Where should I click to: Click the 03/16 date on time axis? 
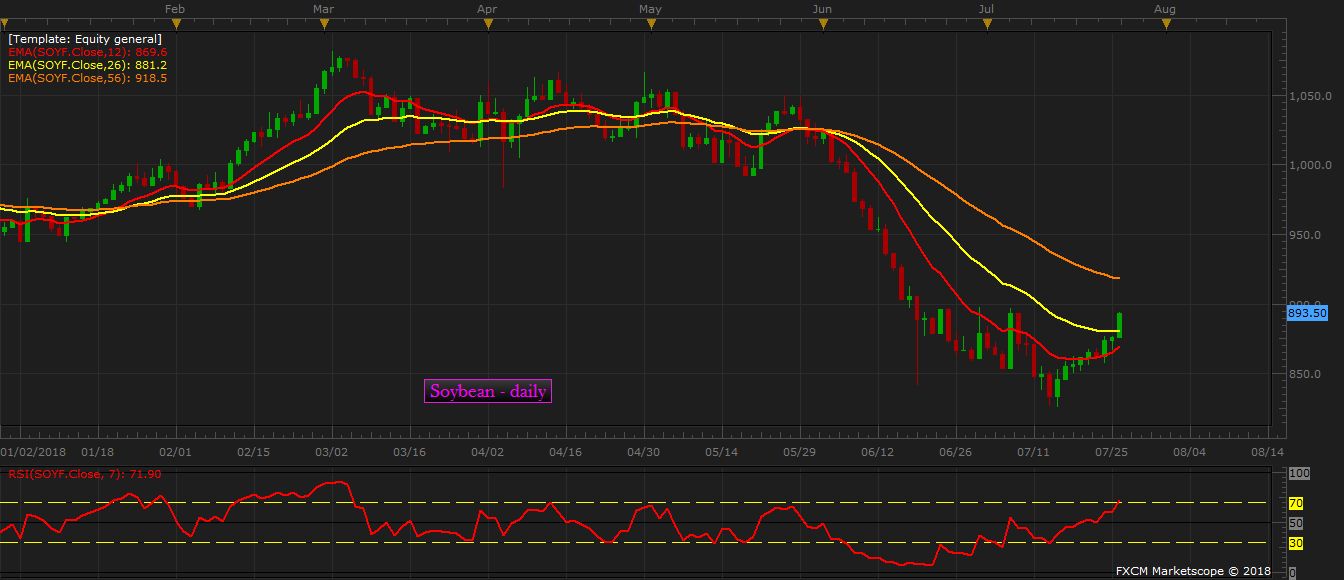tap(410, 451)
